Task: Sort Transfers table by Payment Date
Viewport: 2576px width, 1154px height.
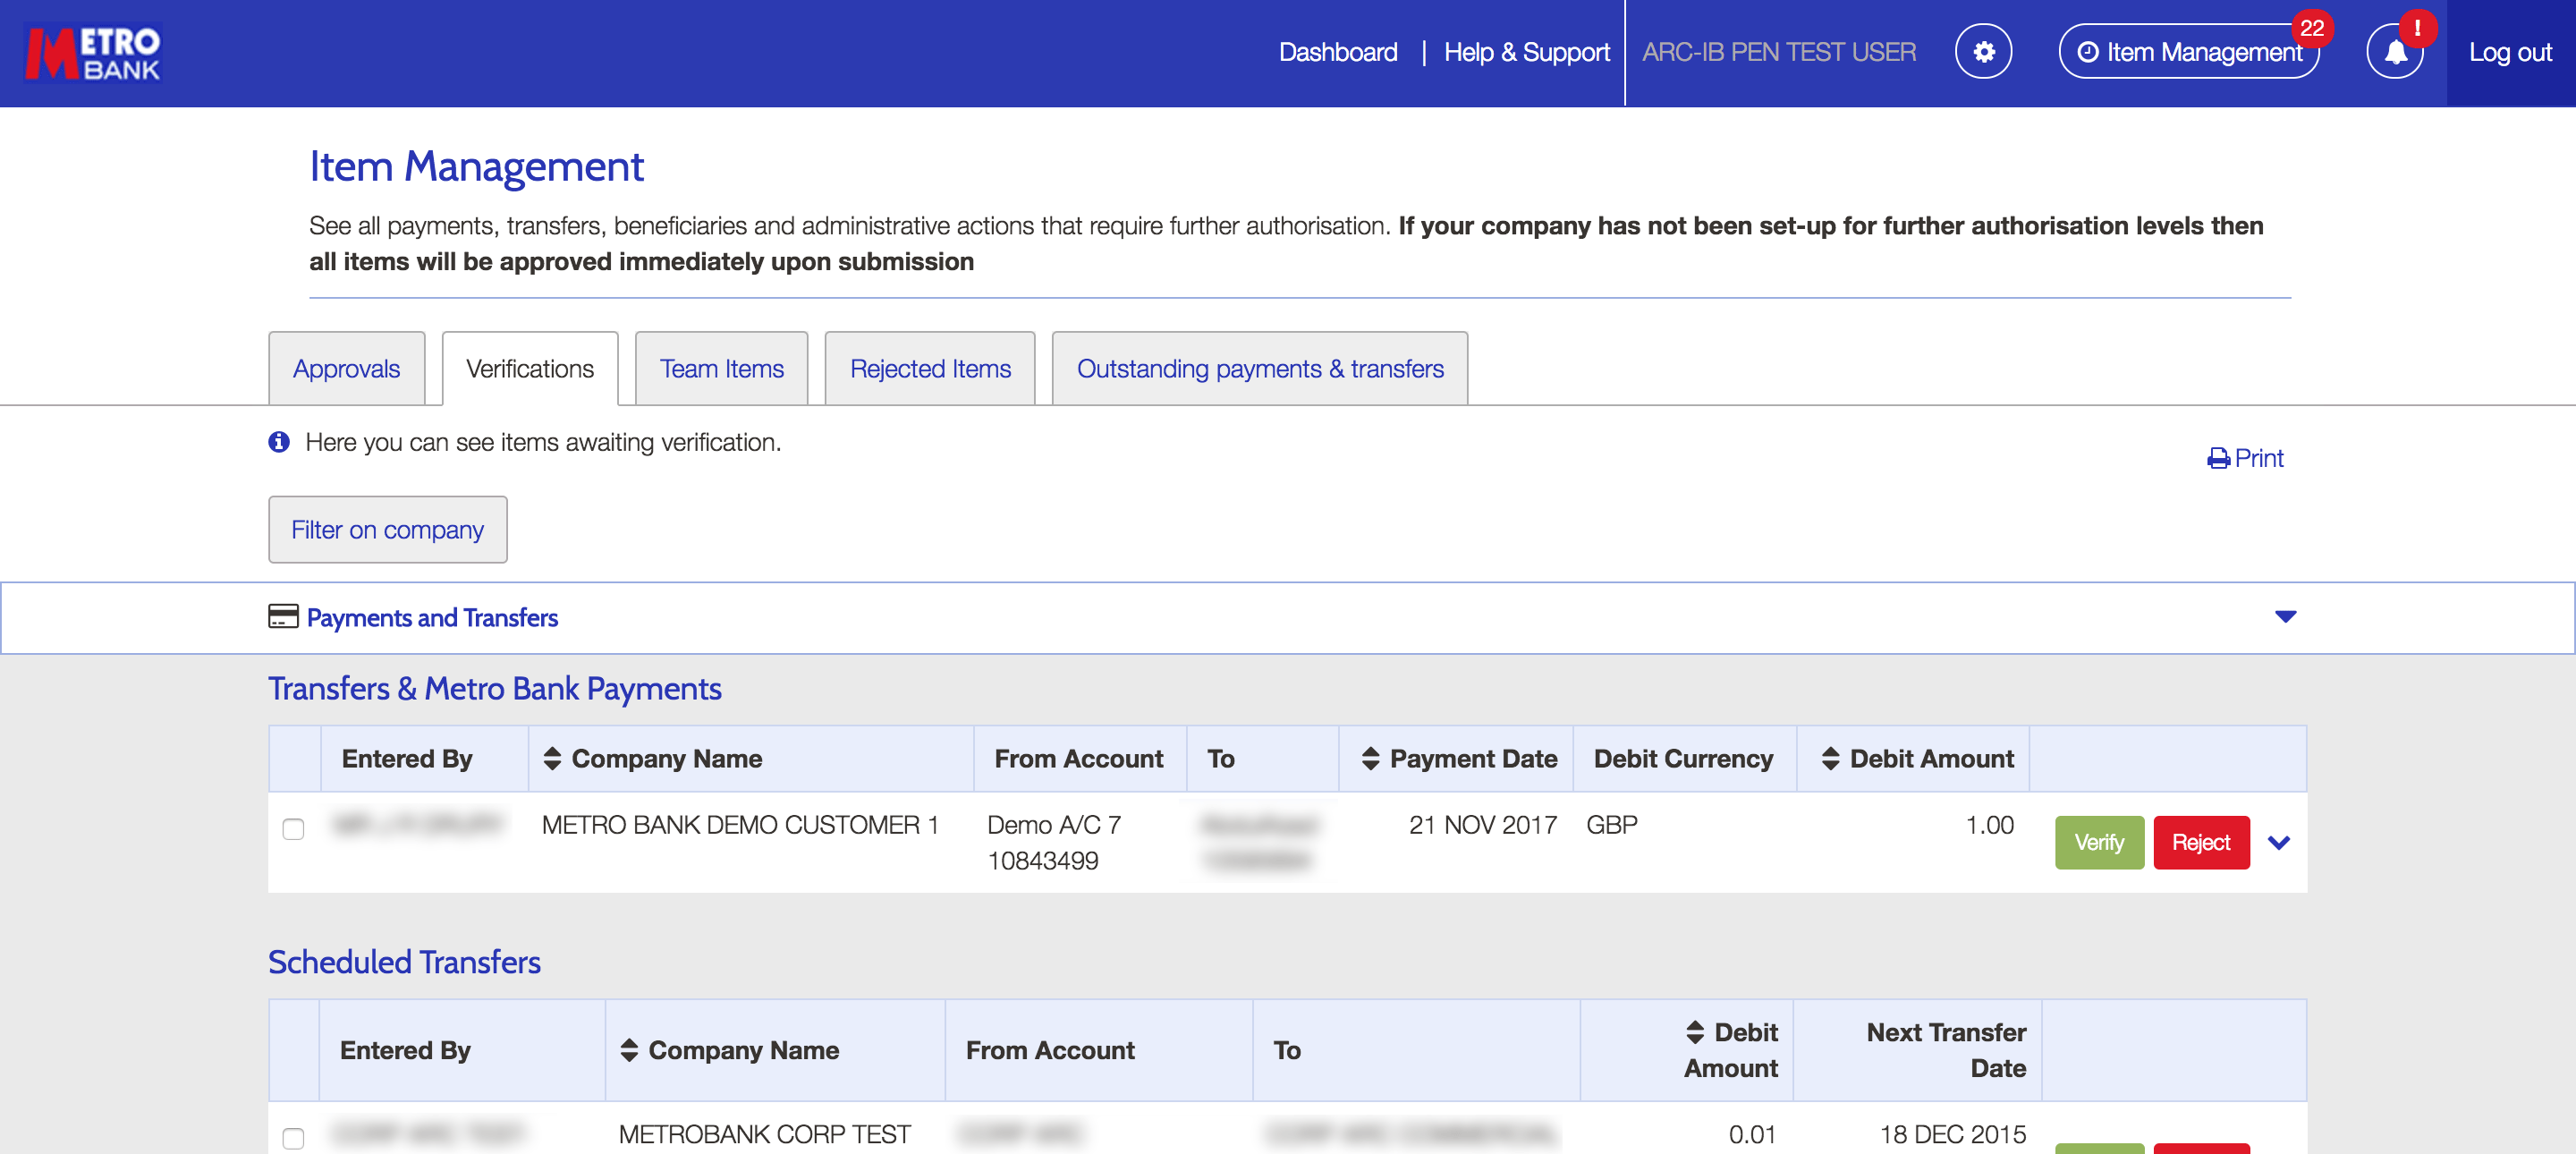Action: click(x=1370, y=759)
